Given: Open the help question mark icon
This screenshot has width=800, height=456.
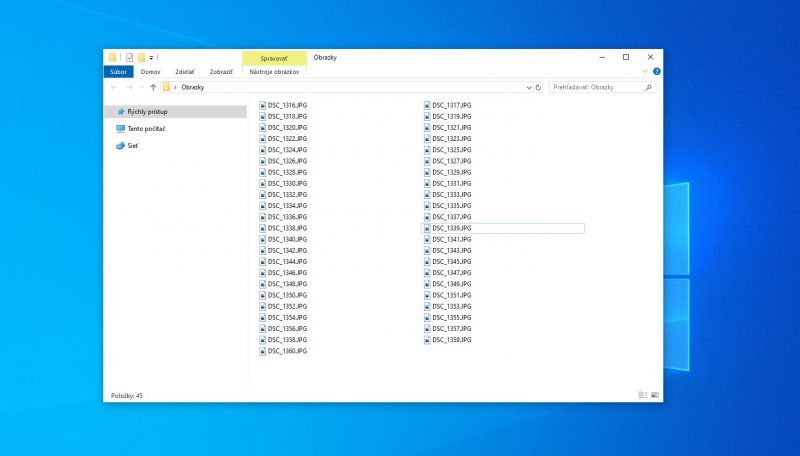Looking at the screenshot, I should click(656, 72).
